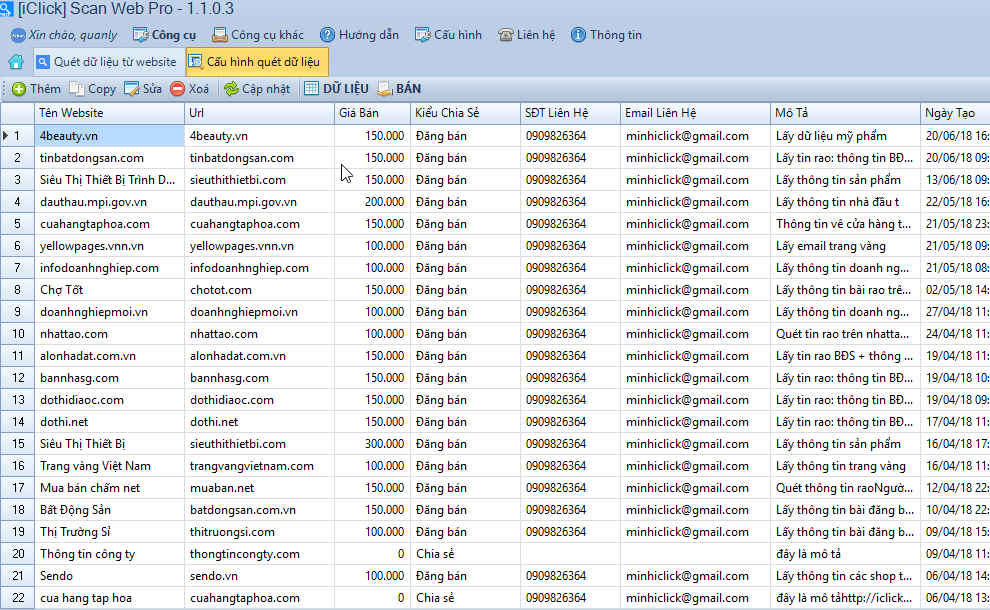Click the trangvangvietnam.com url cell
The image size is (990, 610).
point(259,466)
